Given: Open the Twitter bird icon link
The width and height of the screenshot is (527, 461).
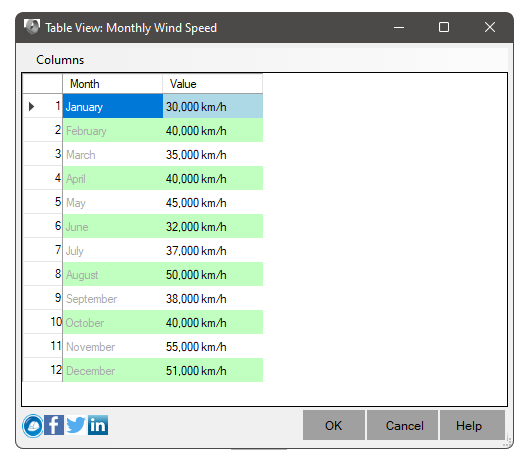Looking at the screenshot, I should (x=76, y=425).
